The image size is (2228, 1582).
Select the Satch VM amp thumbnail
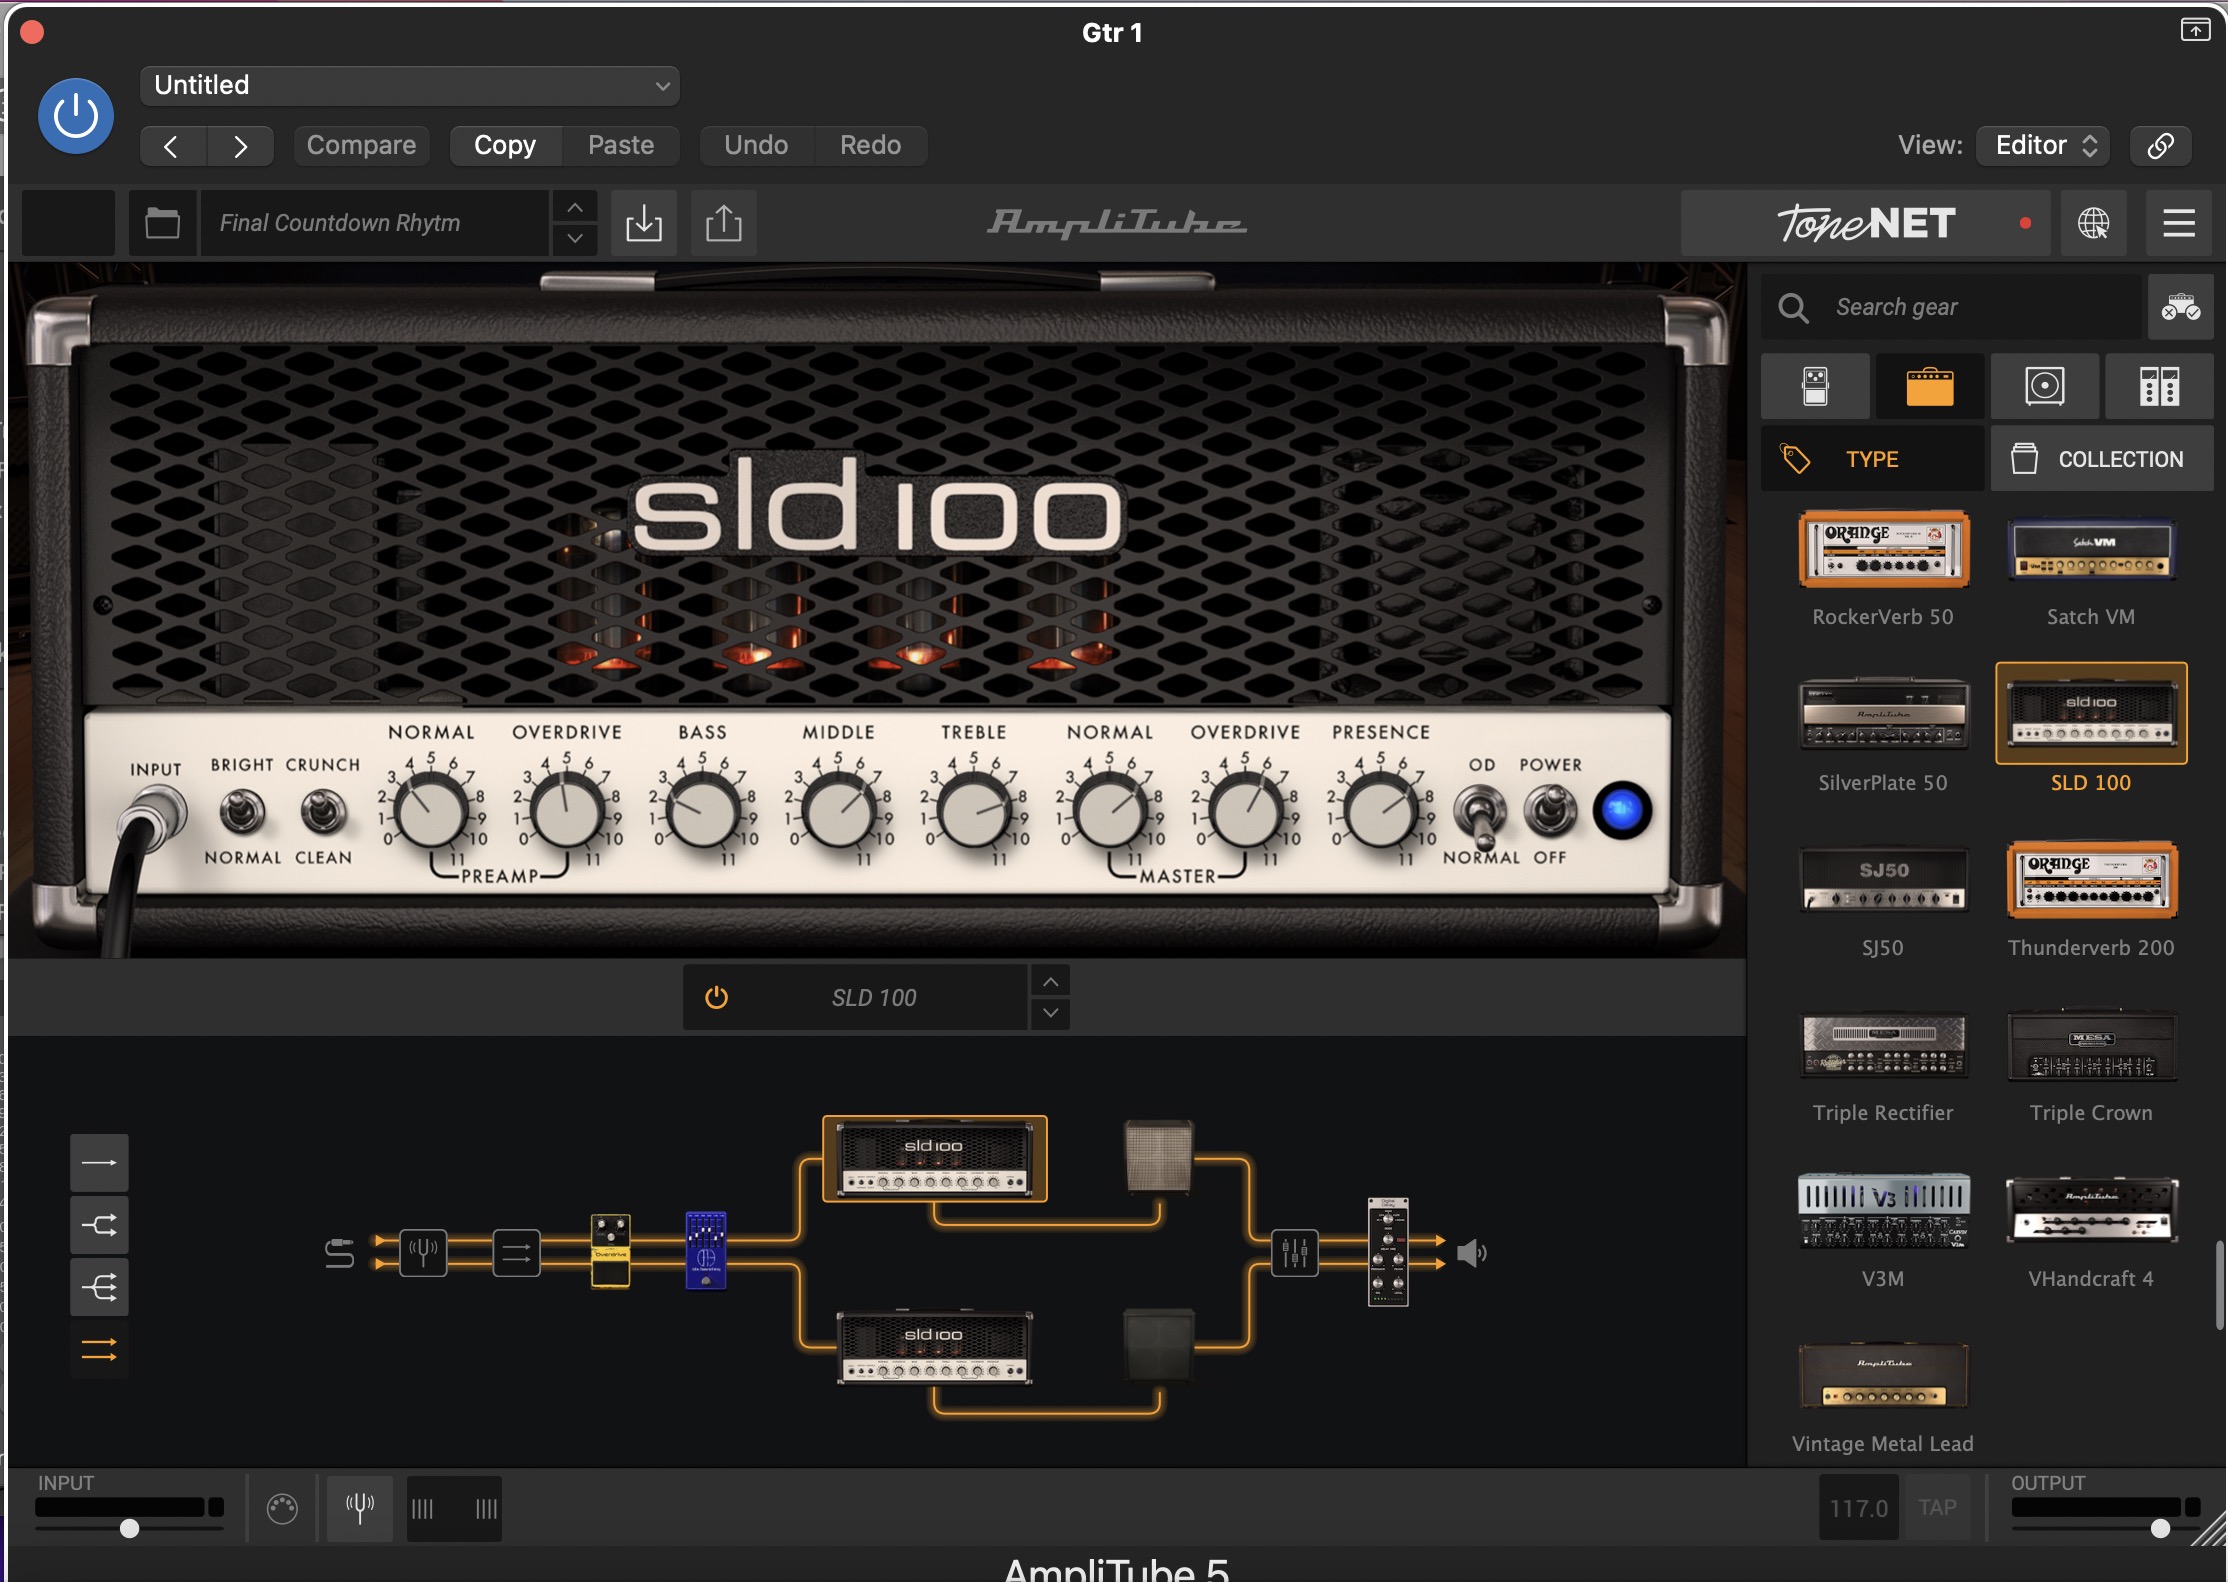click(2091, 549)
